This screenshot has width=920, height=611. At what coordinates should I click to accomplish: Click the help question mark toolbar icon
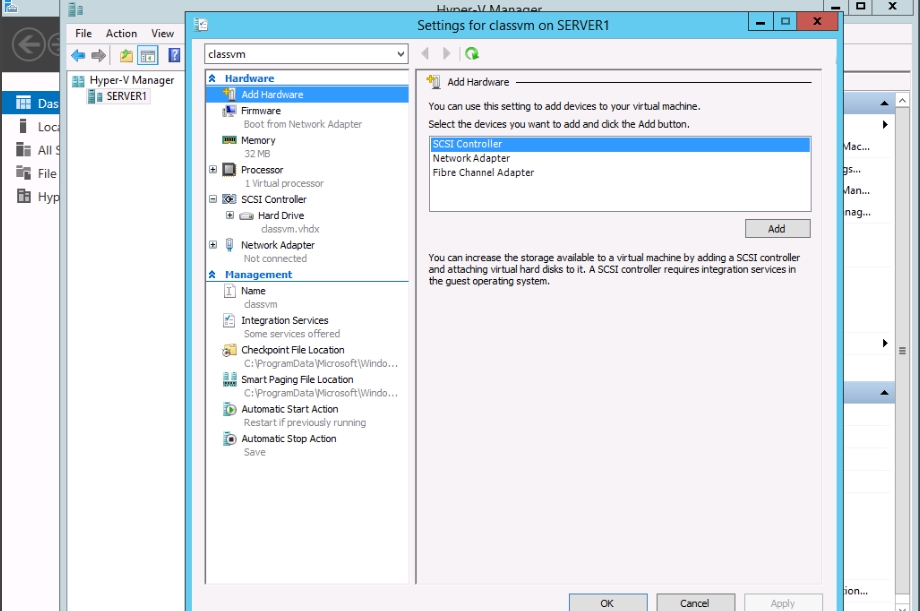(174, 56)
